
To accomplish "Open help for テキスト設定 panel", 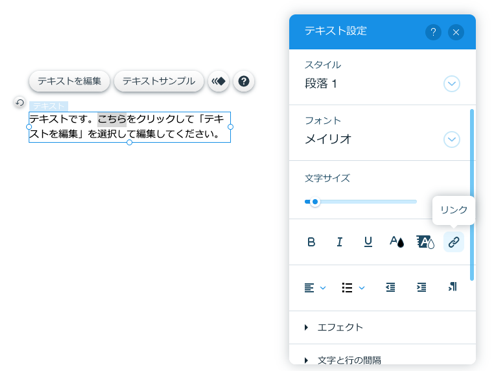I will point(433,32).
